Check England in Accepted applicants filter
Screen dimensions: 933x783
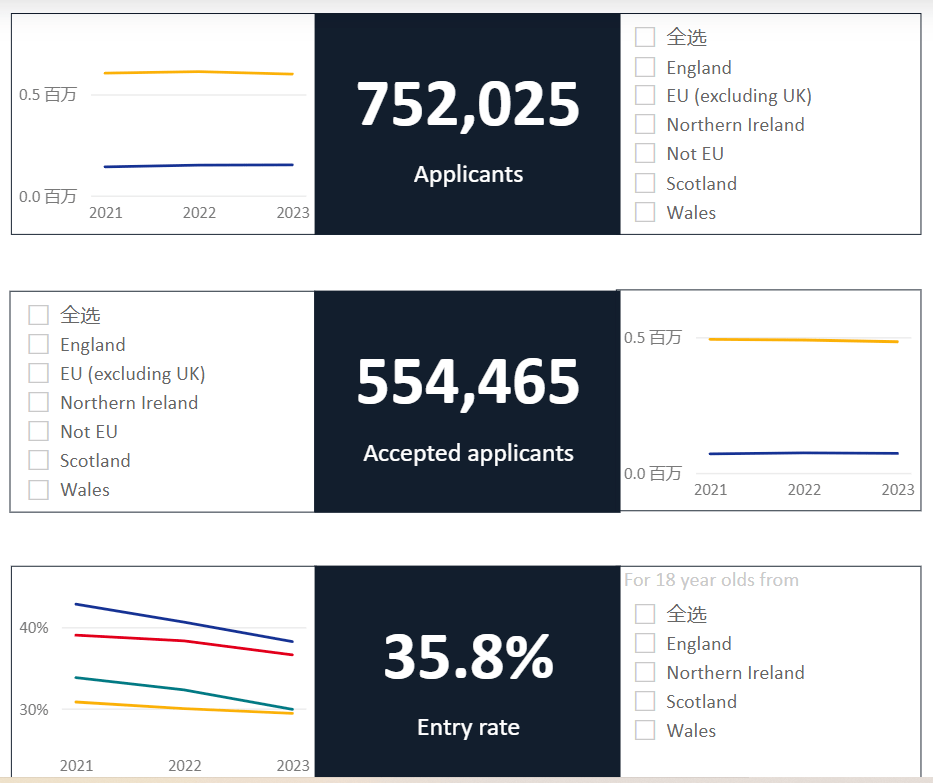[39, 344]
